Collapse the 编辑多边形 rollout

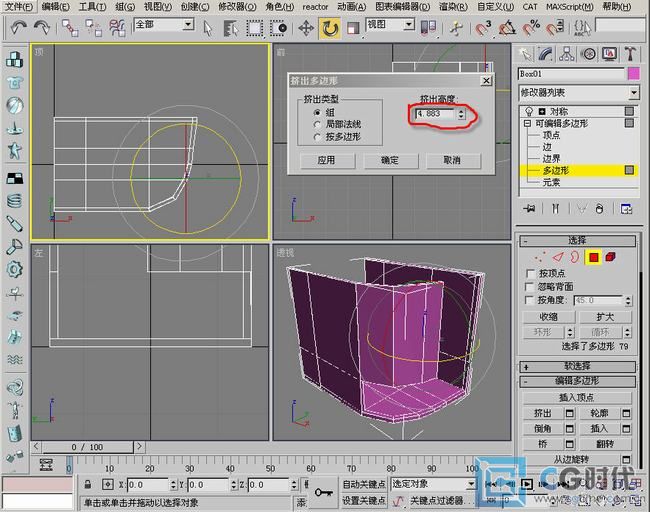point(577,381)
